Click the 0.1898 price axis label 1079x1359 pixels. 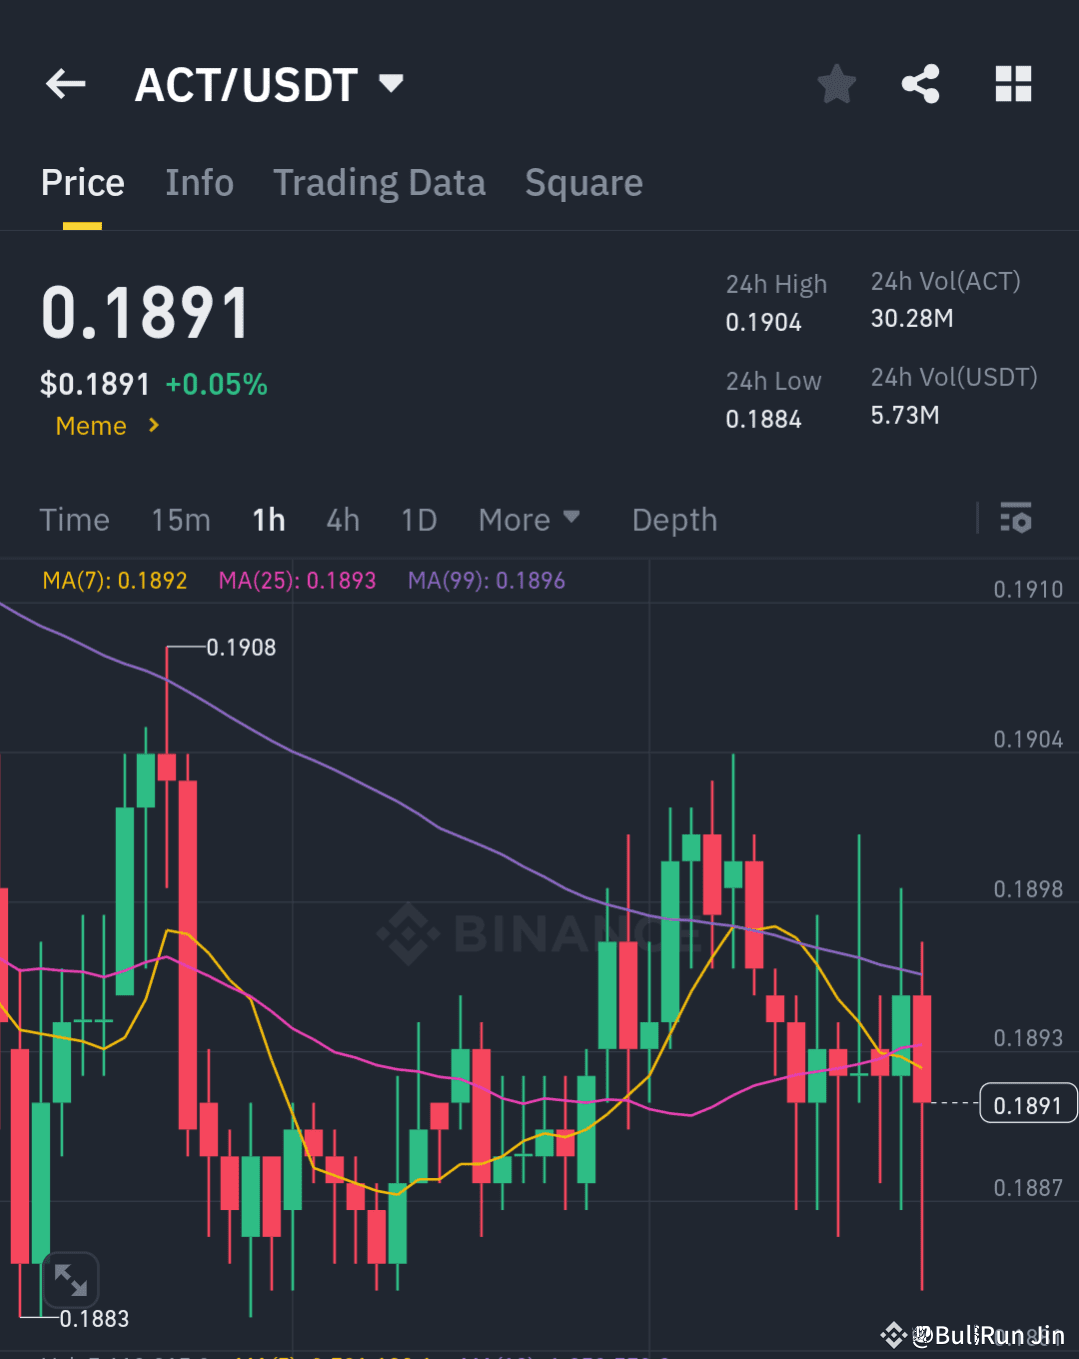click(x=1028, y=889)
